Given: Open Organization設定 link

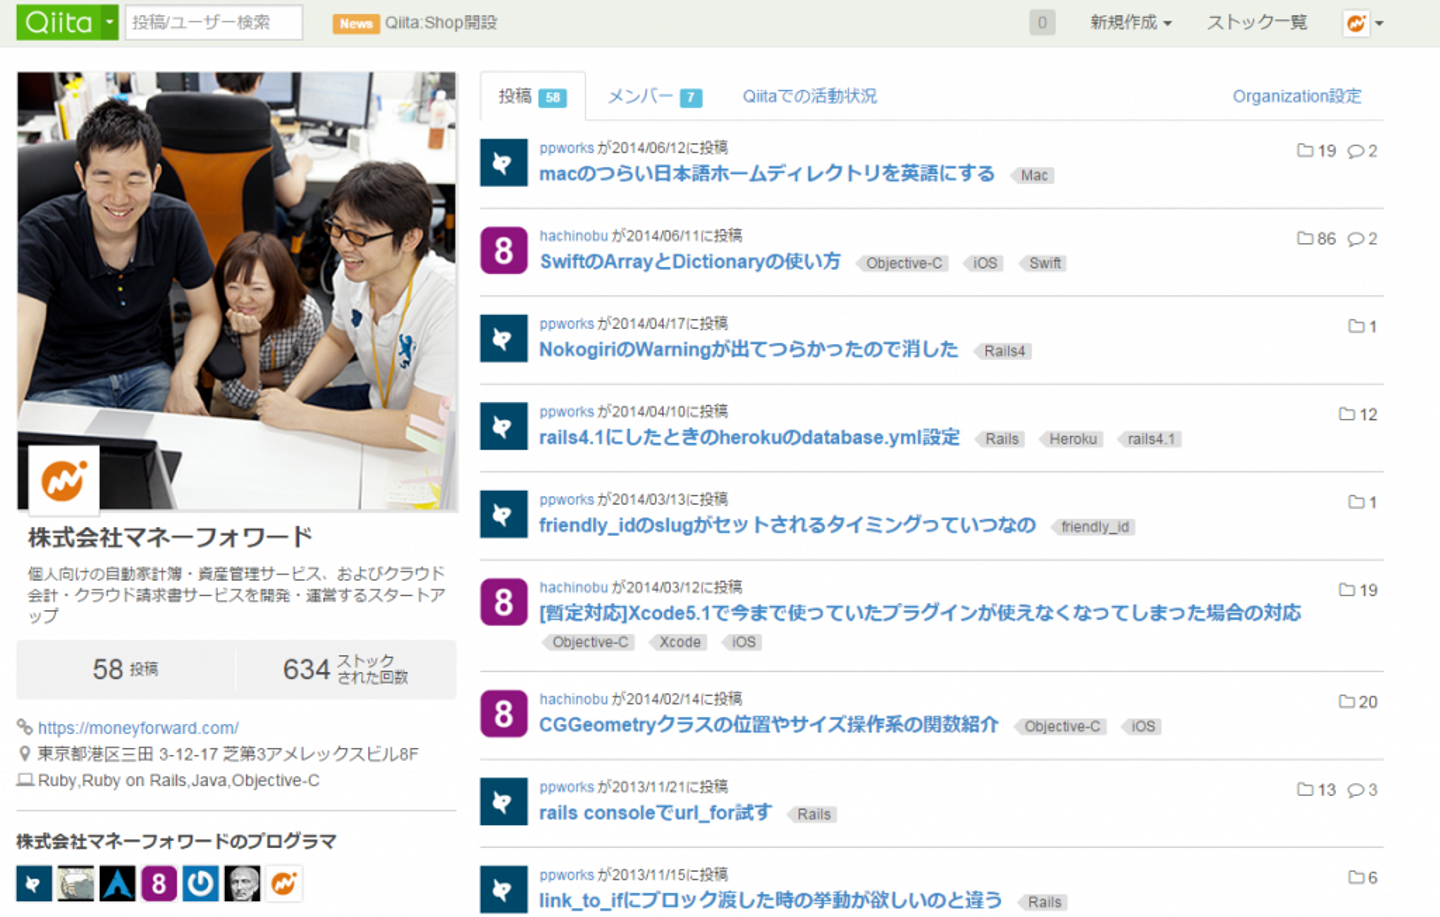Looking at the screenshot, I should pos(1297,96).
